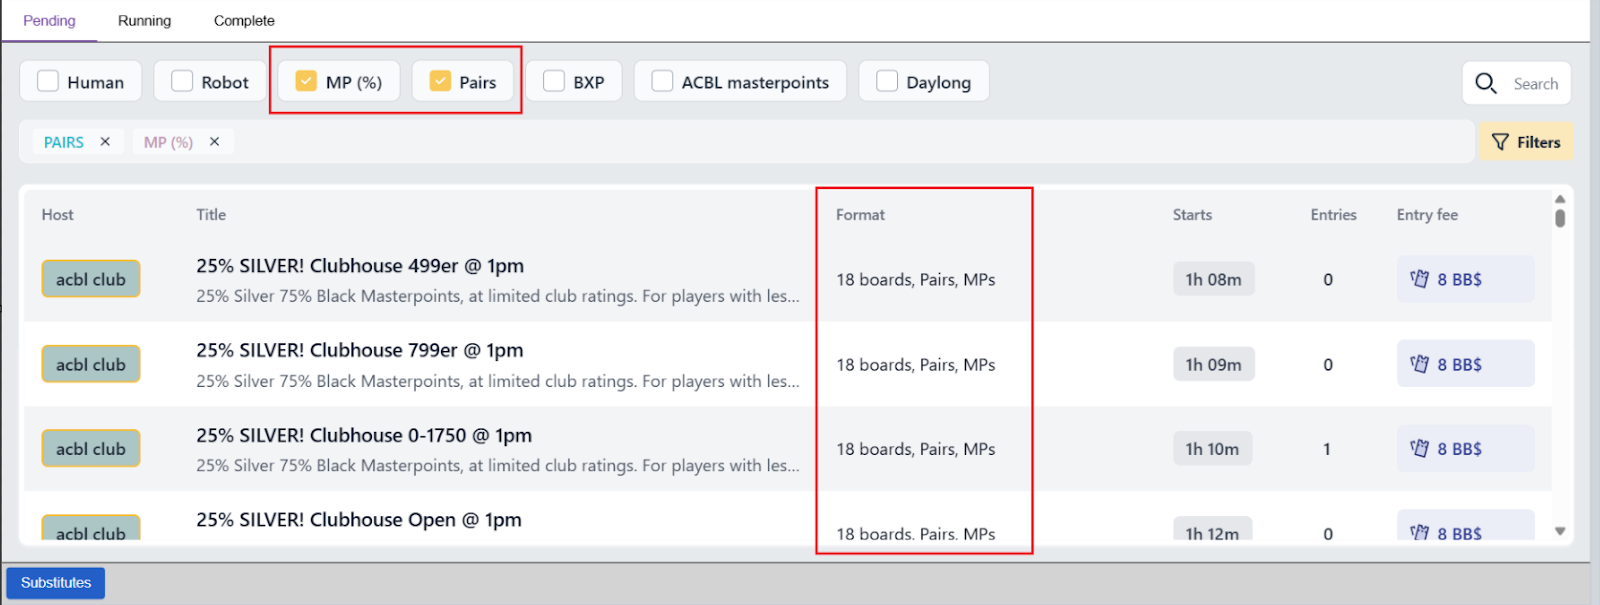Click the Search input field

pyautogui.click(x=1535, y=84)
